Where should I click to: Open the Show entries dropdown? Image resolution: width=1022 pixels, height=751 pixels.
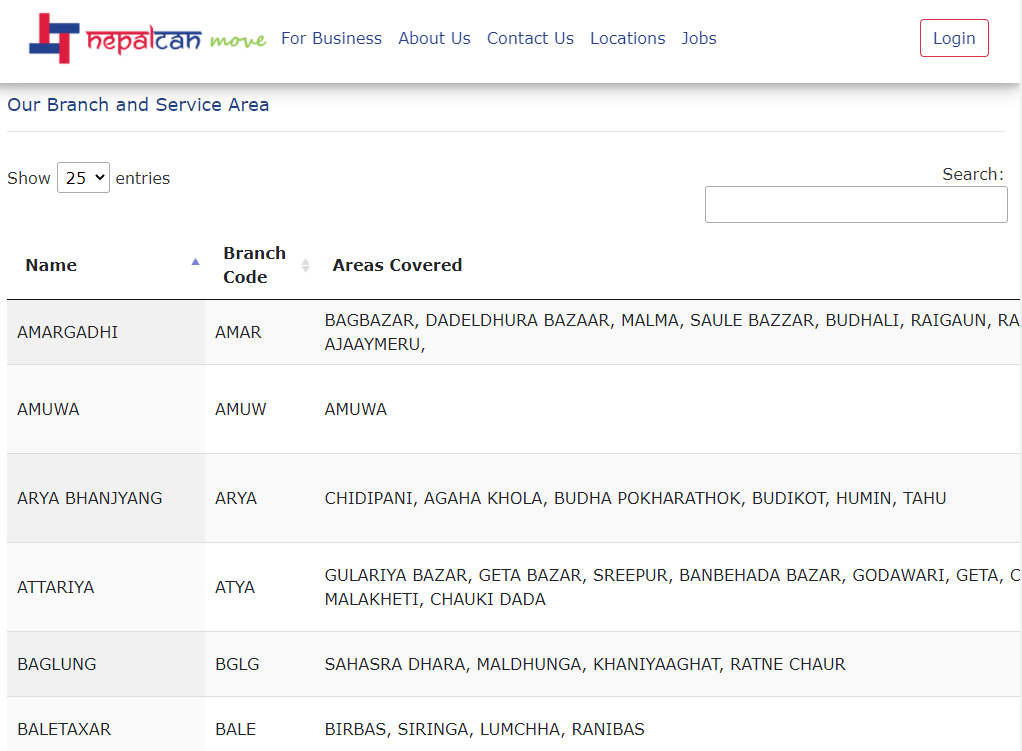pyautogui.click(x=83, y=178)
